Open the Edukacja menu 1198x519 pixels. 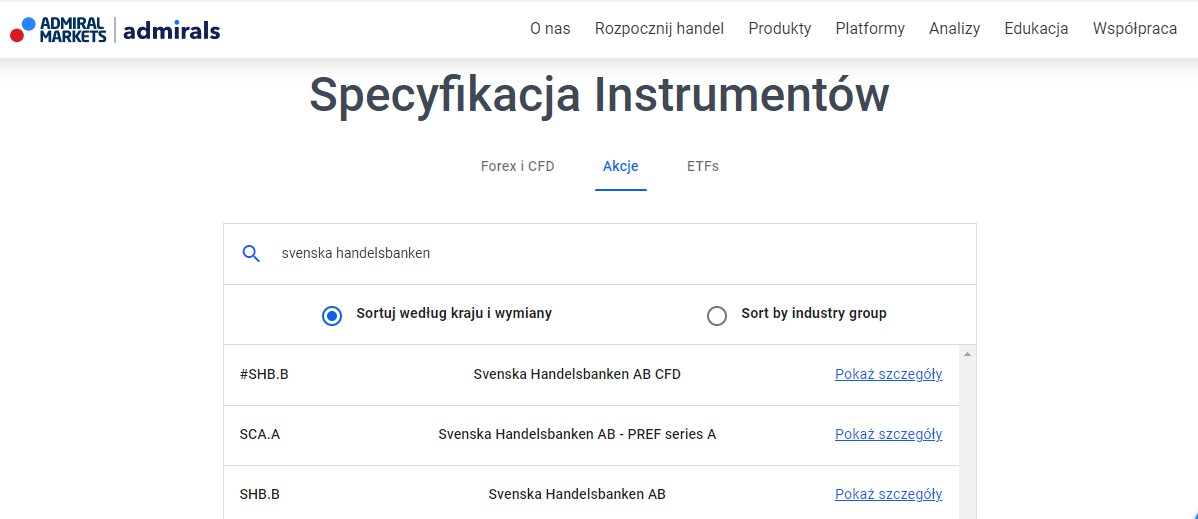point(1036,29)
